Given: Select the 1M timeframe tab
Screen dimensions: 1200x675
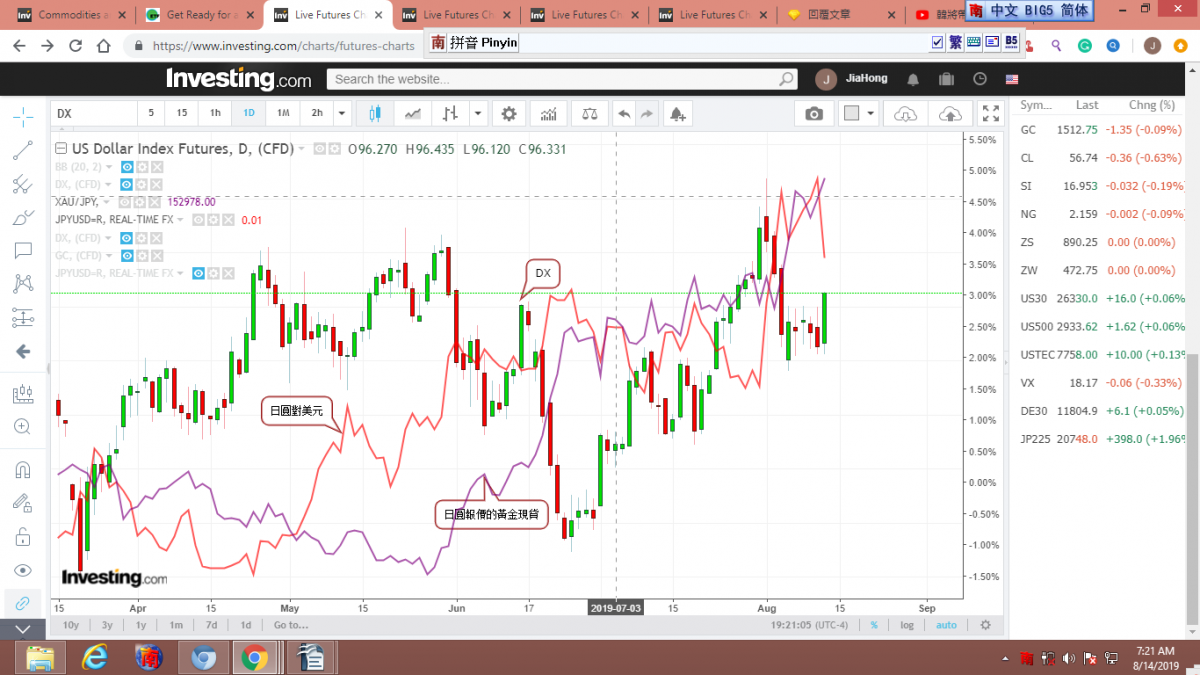Looking at the screenshot, I should [x=283, y=114].
